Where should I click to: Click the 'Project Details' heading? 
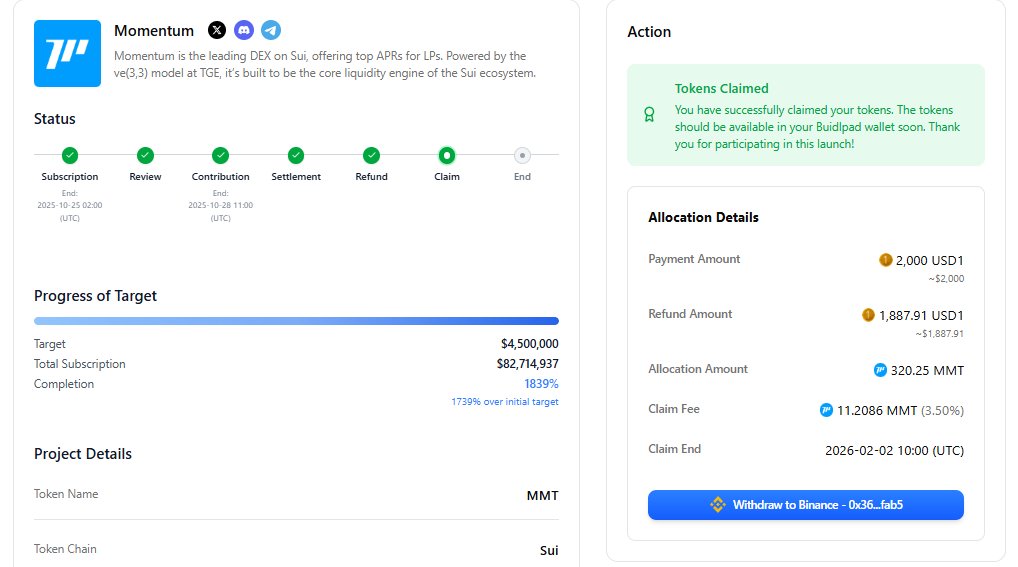(x=82, y=454)
